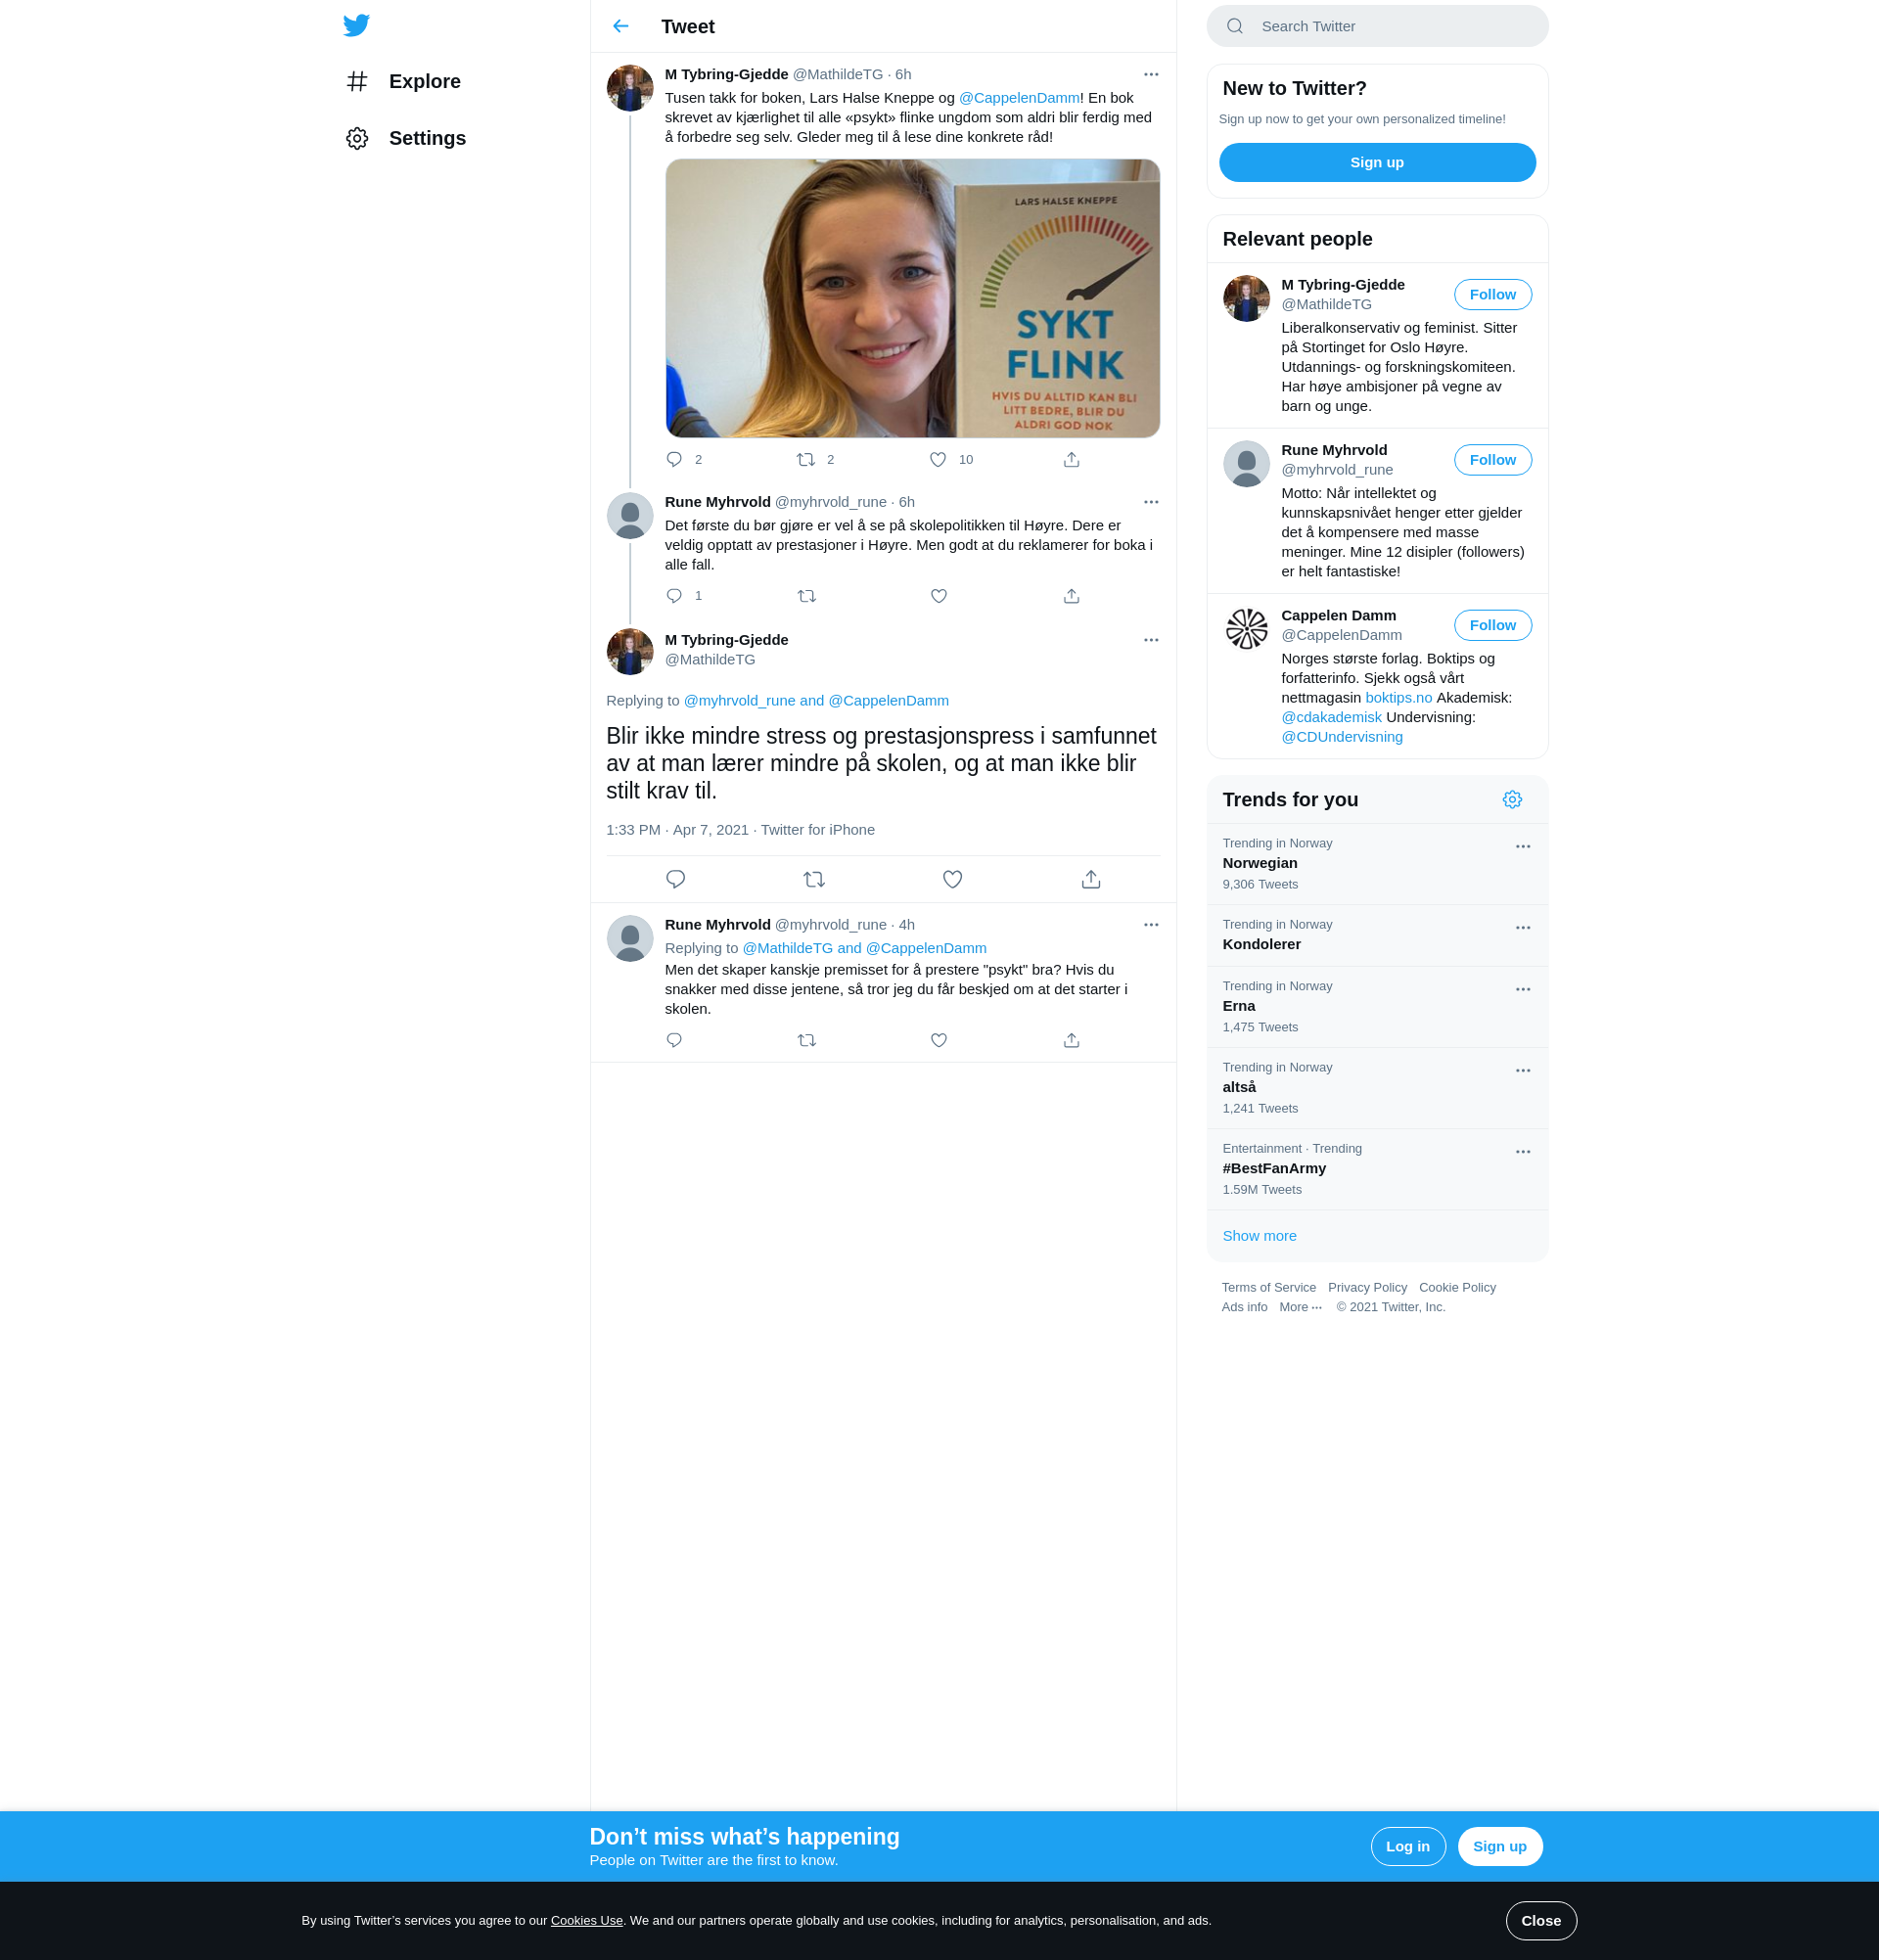Open Twitter for iPhone source link
Screen dimensions: 1879x1960
coord(817,830)
